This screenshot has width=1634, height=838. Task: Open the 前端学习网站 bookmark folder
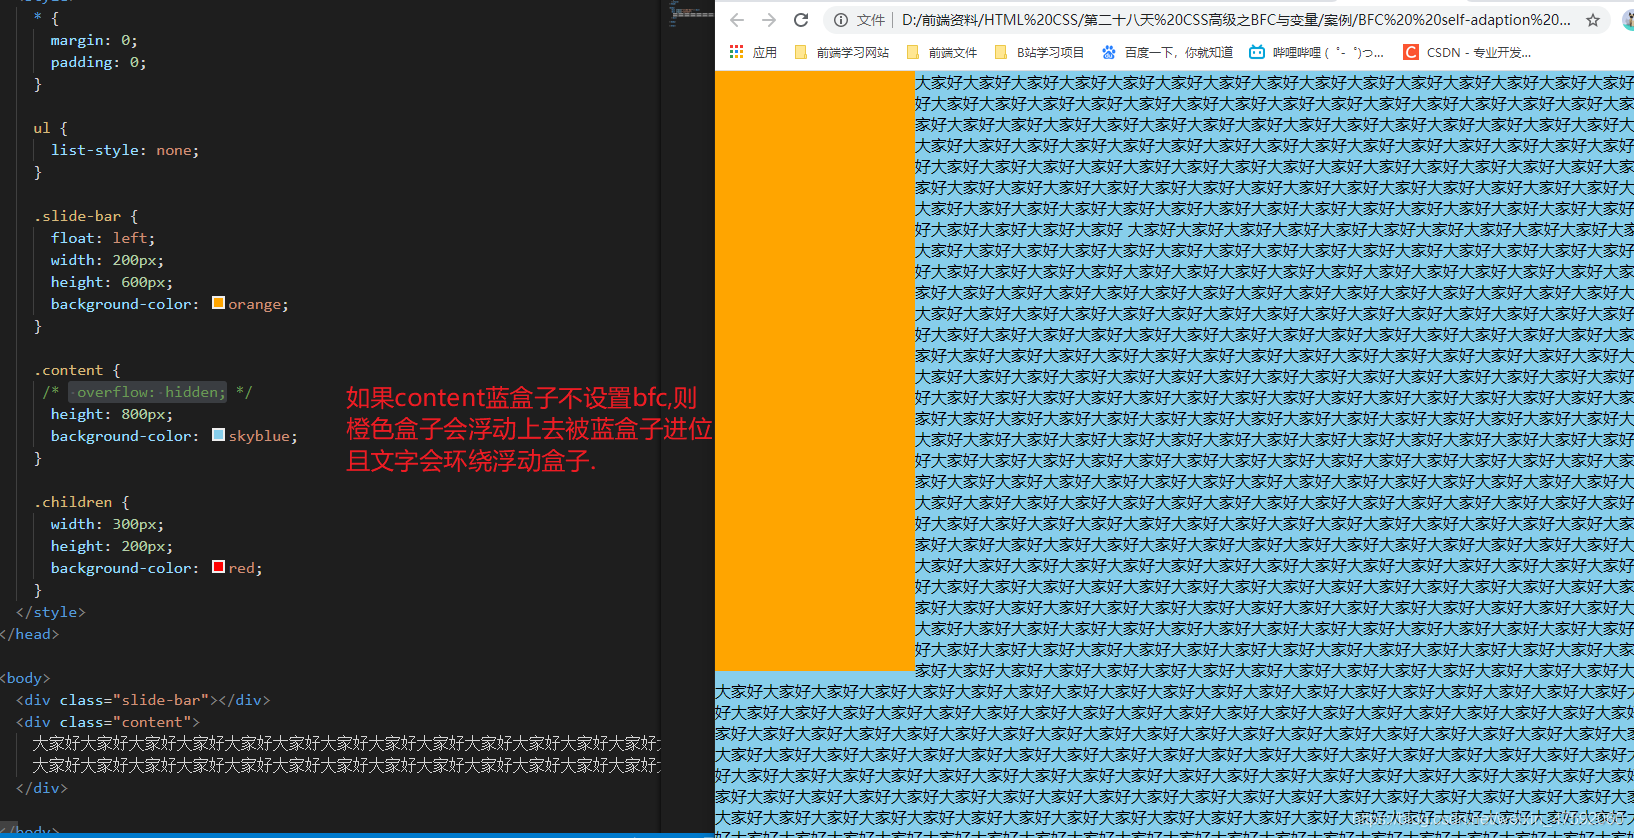click(841, 52)
